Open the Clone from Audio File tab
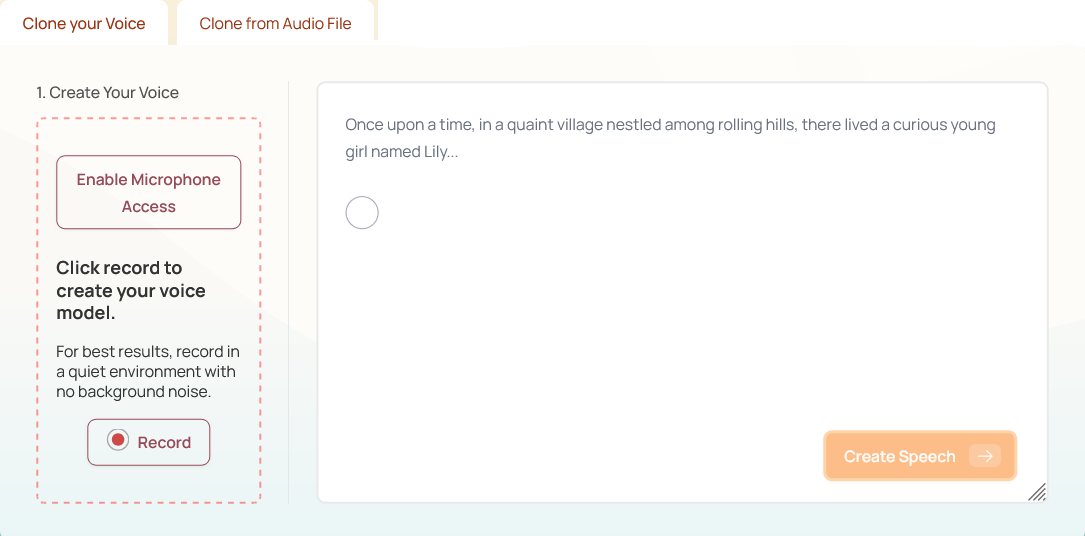 (275, 24)
